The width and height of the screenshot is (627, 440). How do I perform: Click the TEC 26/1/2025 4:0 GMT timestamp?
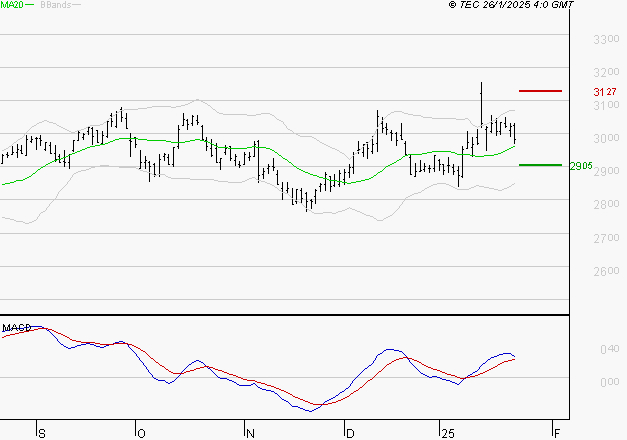[511, 5]
